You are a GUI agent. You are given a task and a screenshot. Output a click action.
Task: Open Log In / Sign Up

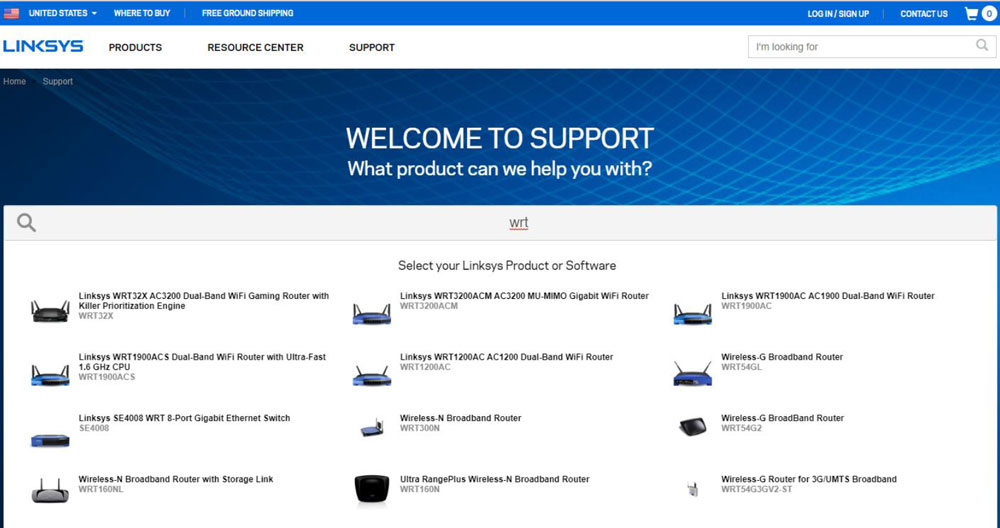point(838,13)
